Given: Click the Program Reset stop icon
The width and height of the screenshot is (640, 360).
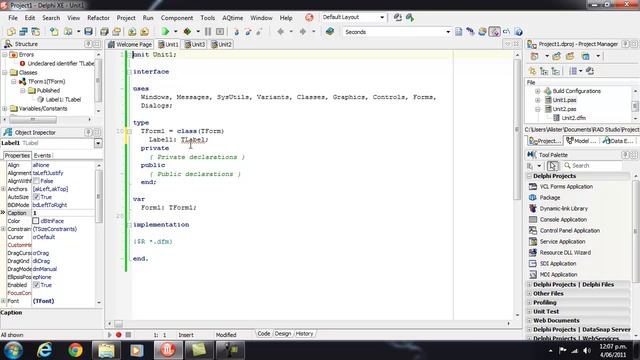Looking at the screenshot, I should [220, 31].
